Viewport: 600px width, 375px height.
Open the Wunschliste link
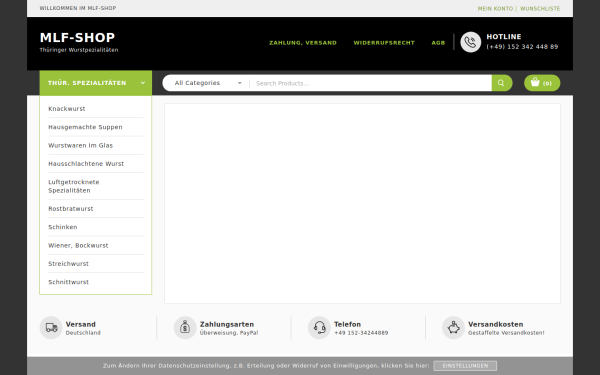[x=540, y=8]
